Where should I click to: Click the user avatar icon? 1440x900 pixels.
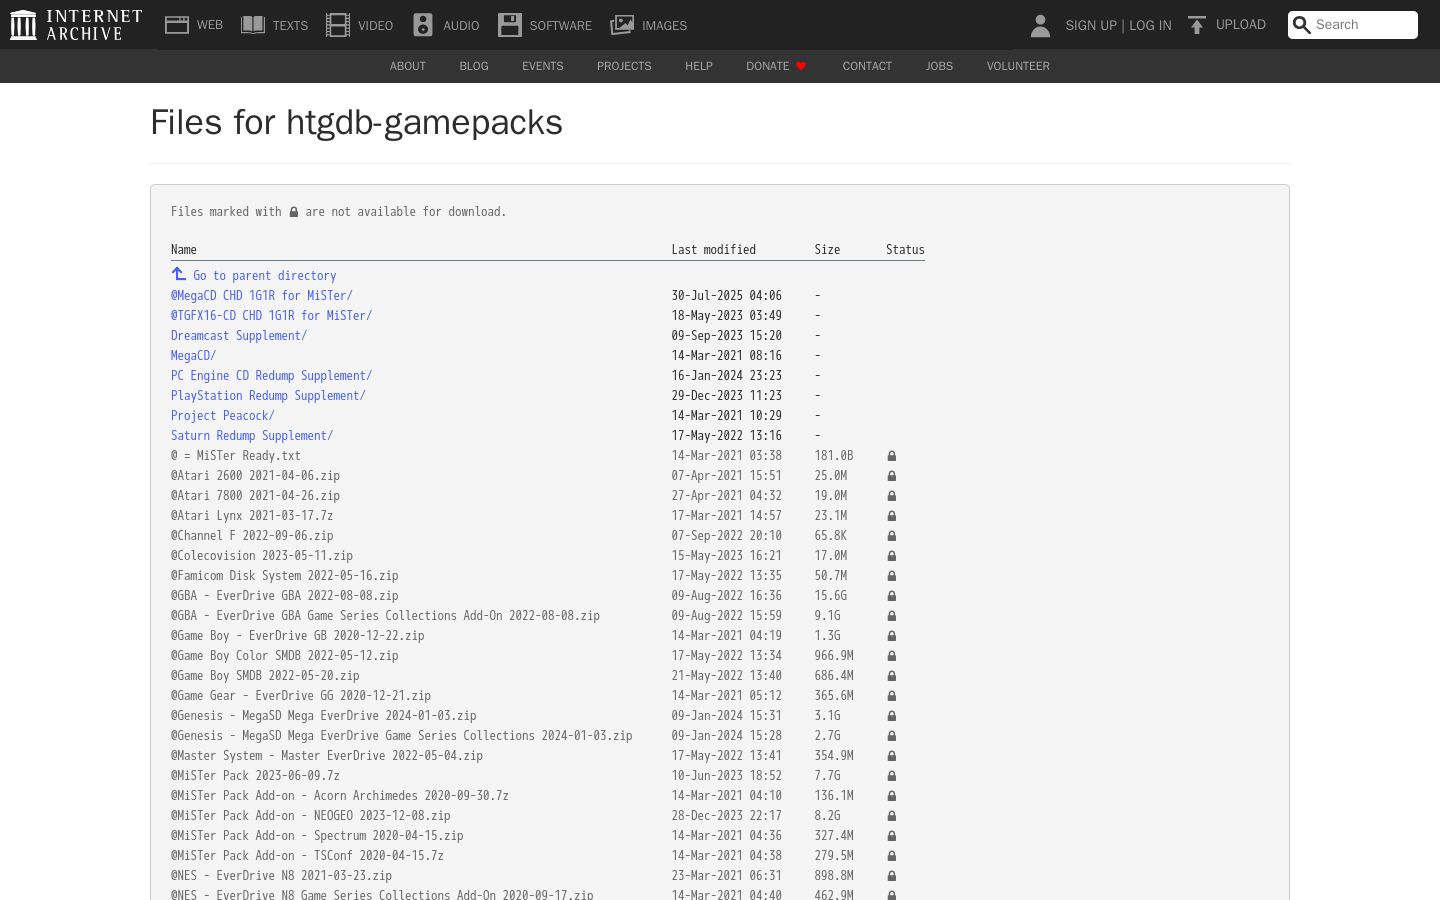(1040, 25)
